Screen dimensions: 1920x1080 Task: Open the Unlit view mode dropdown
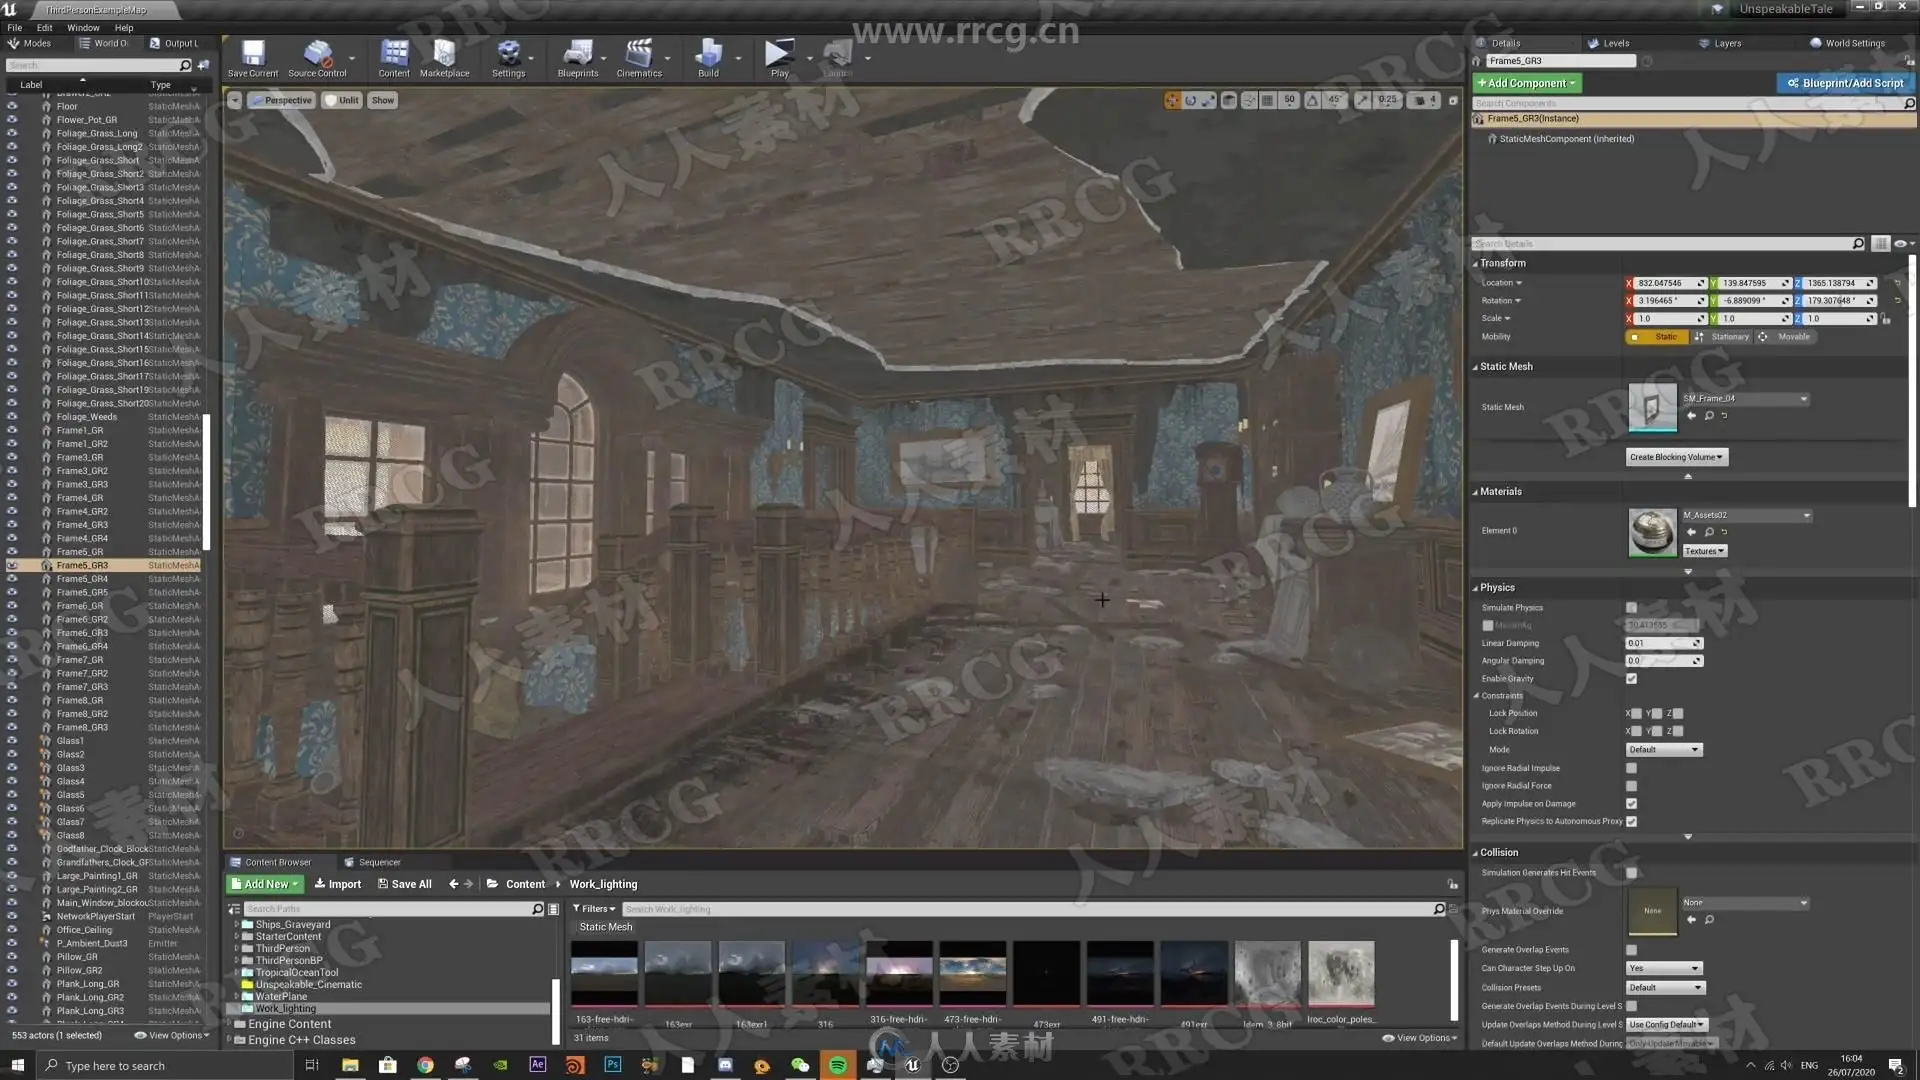click(x=342, y=100)
